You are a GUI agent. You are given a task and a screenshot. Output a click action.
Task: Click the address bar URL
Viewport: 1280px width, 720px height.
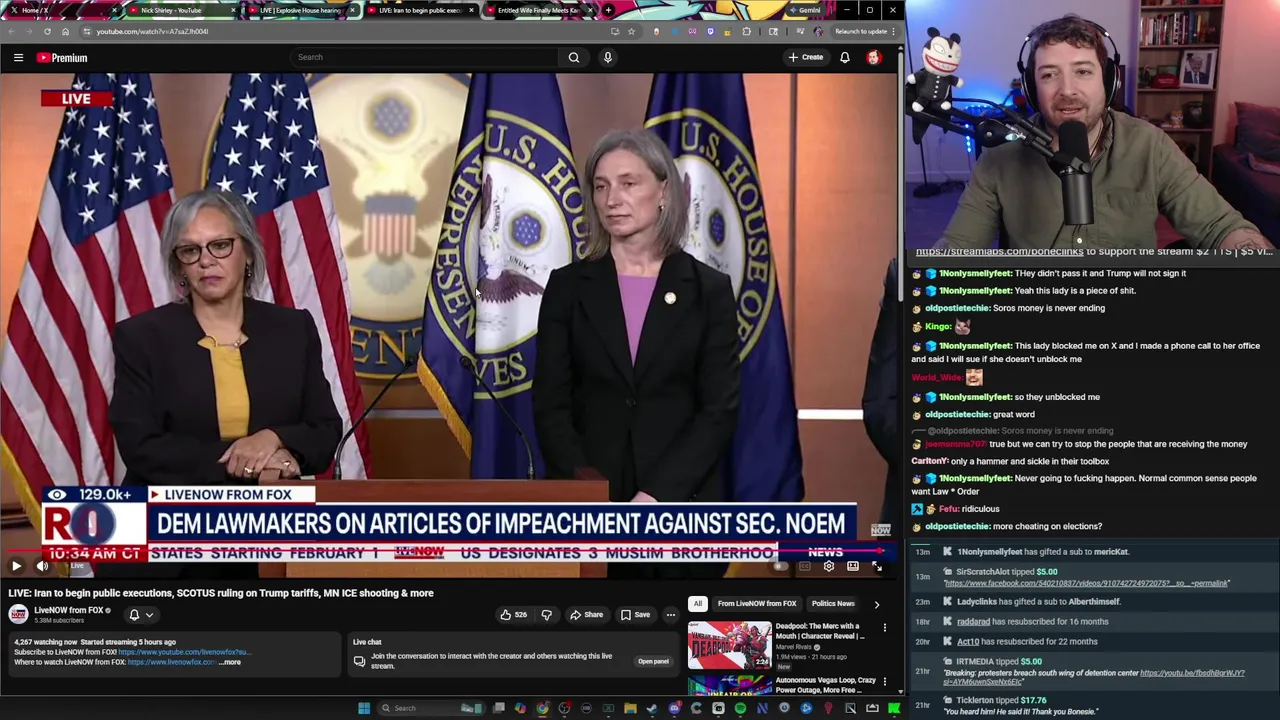152,31
